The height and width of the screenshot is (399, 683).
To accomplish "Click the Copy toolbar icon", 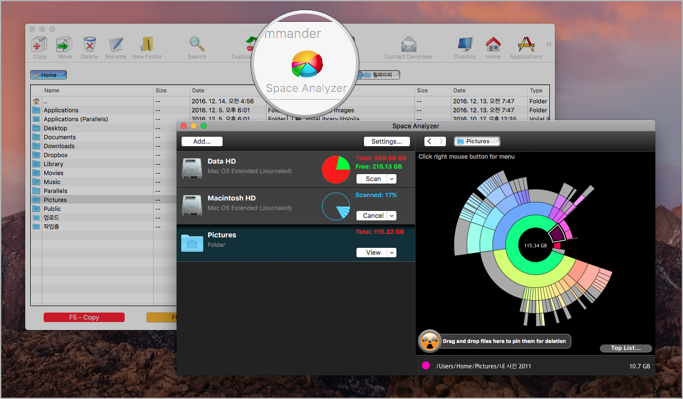I will click(x=39, y=44).
